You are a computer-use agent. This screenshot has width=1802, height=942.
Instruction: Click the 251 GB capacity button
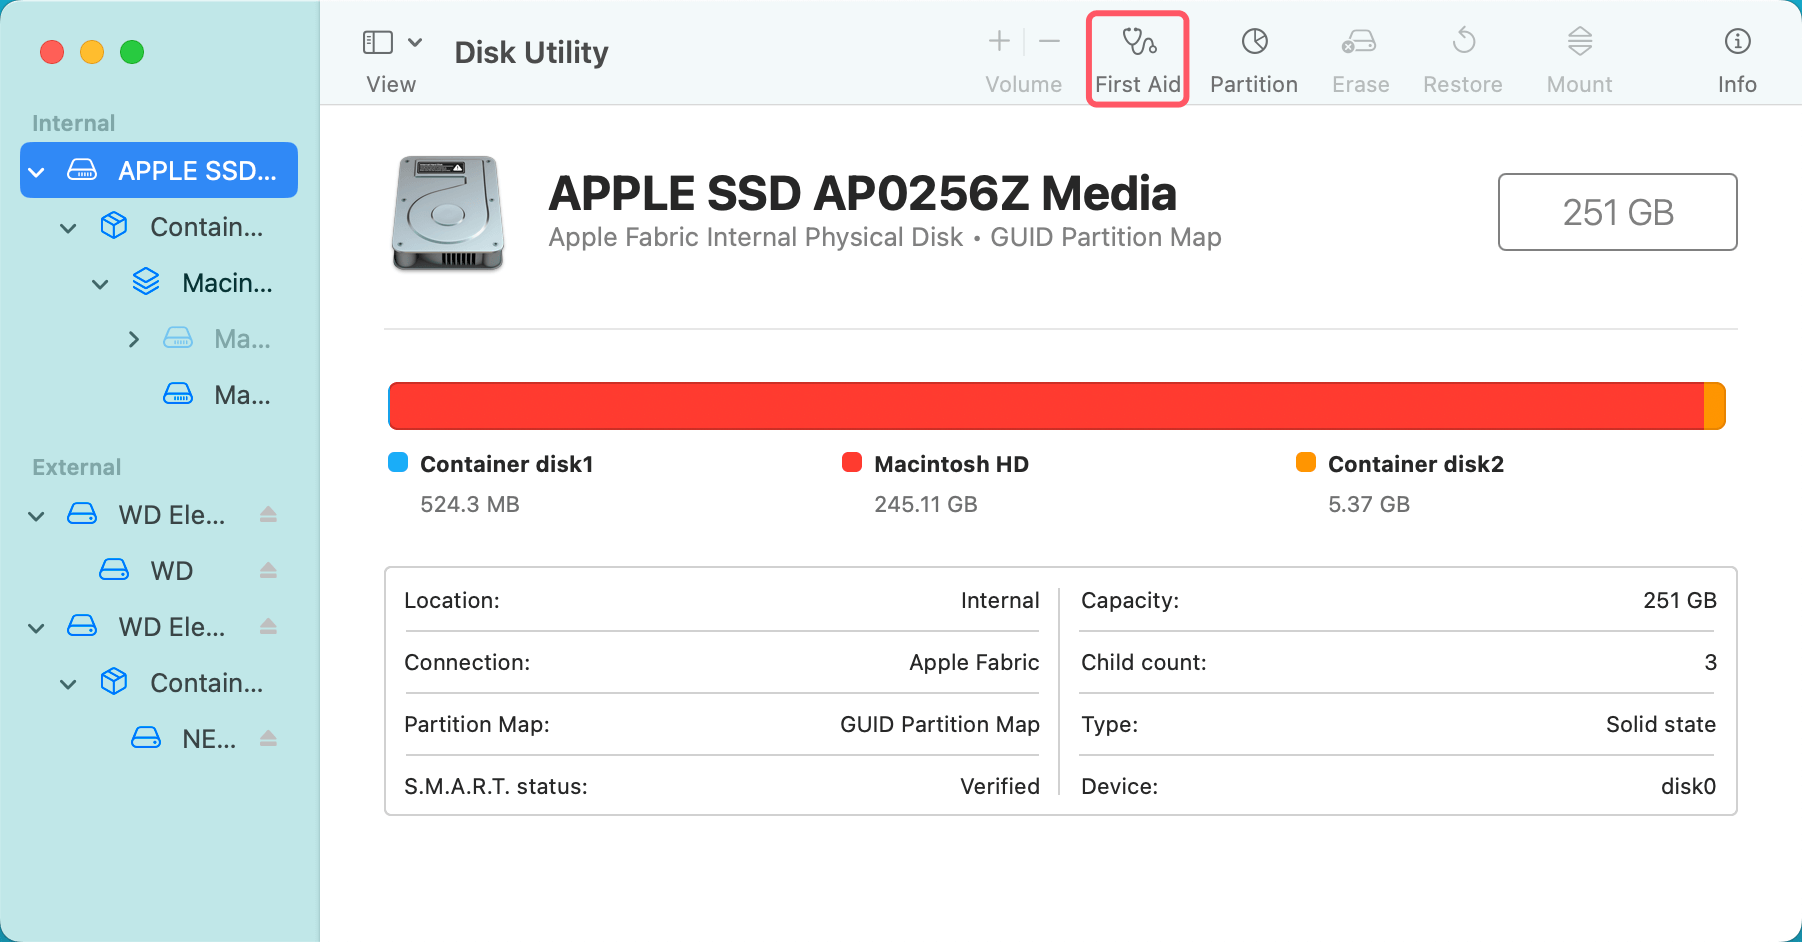[x=1617, y=212]
